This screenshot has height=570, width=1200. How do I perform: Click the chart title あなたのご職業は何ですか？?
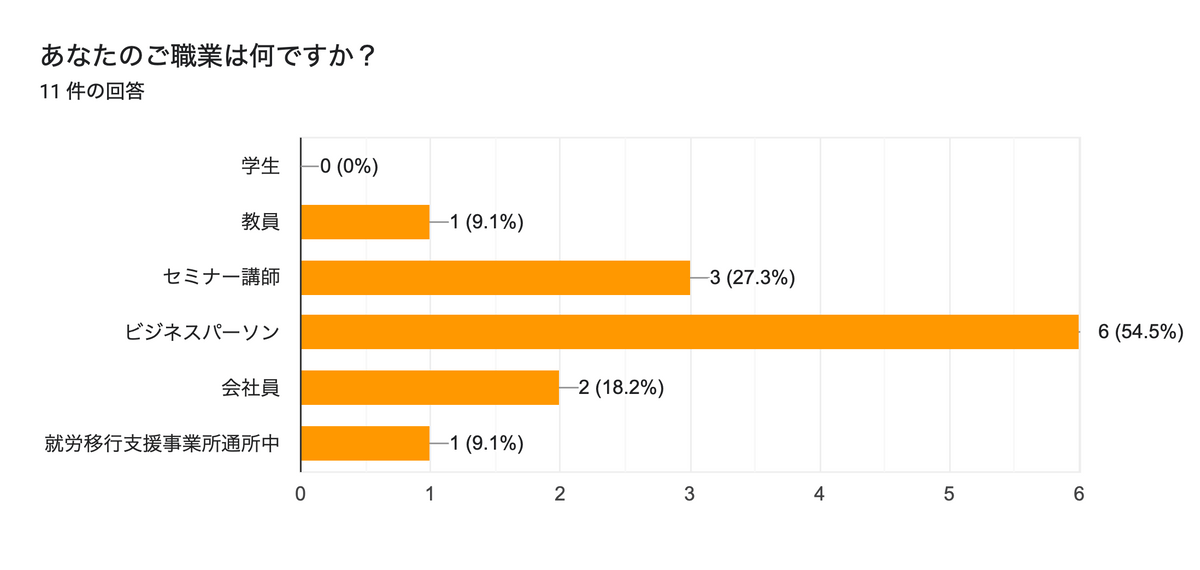(208, 56)
